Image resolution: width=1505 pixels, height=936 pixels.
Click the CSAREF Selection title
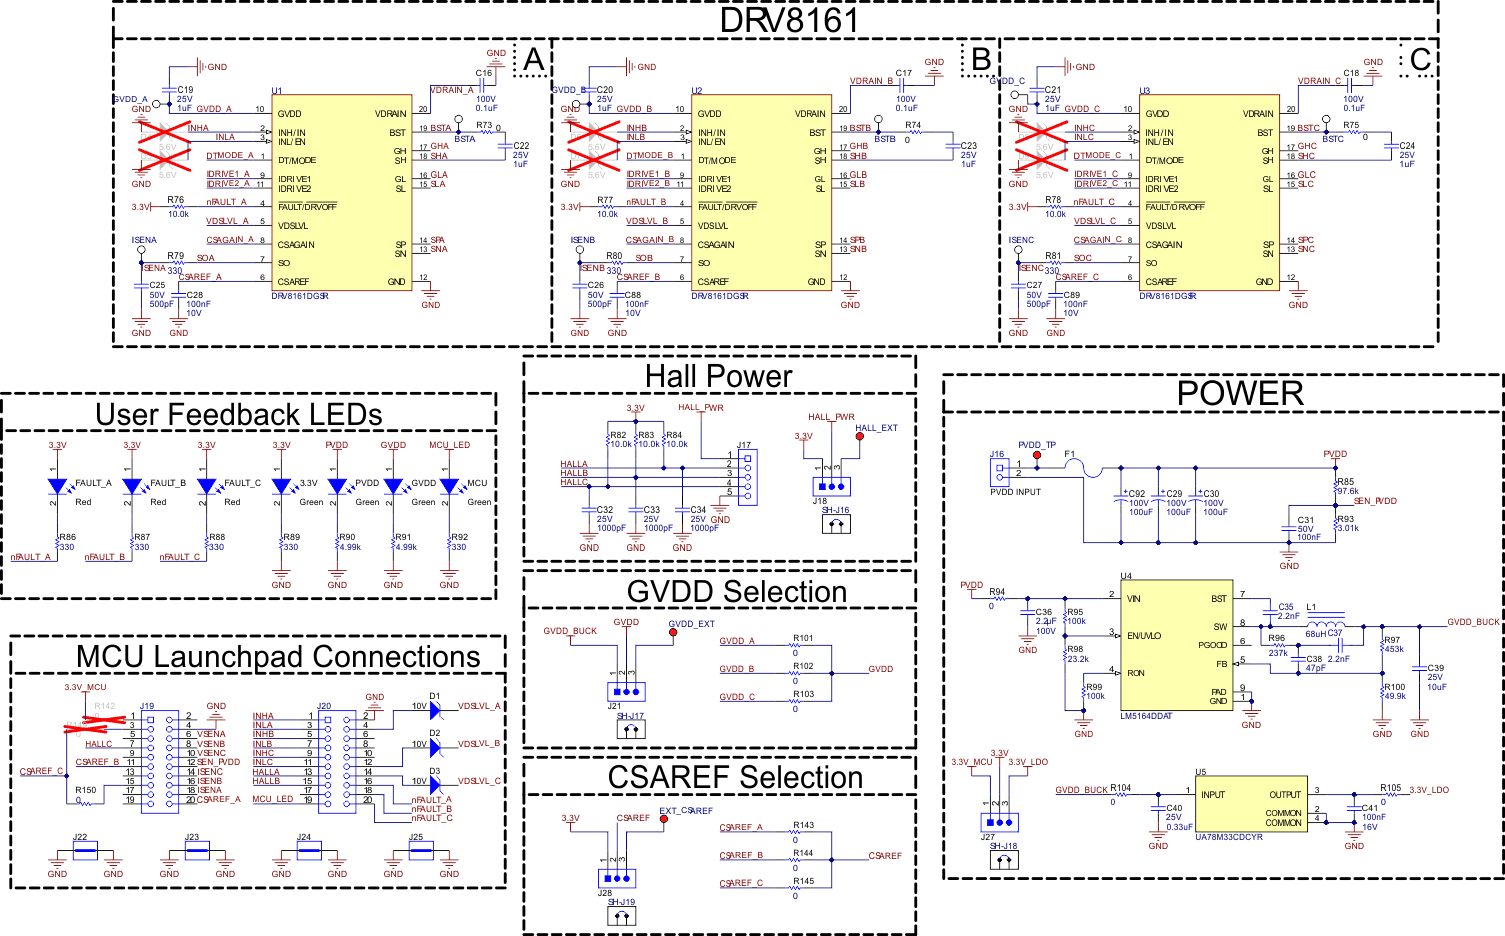735,778
